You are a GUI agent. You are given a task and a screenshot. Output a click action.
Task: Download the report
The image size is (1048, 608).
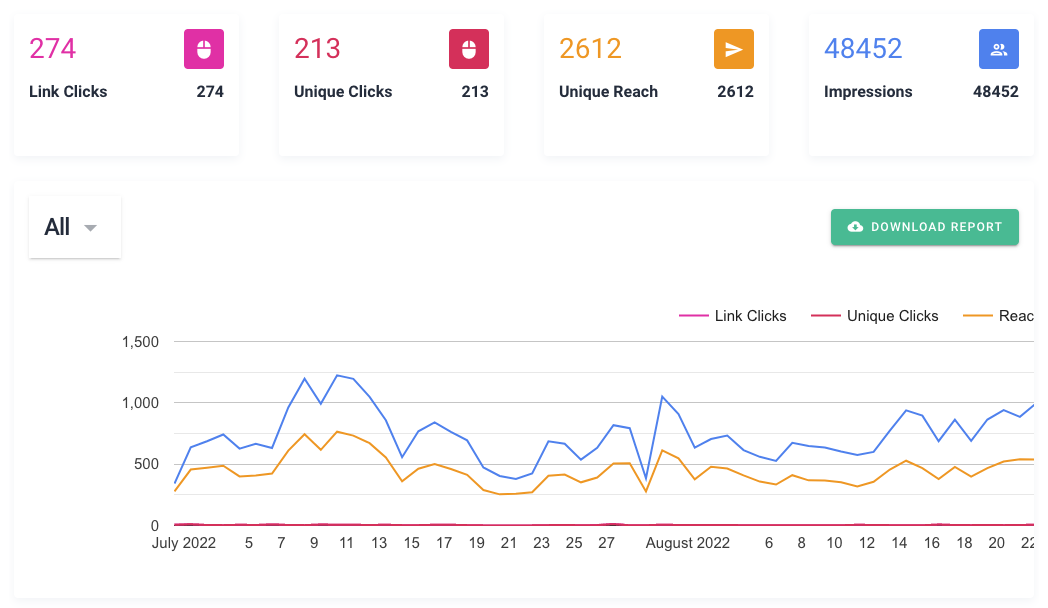coord(924,227)
